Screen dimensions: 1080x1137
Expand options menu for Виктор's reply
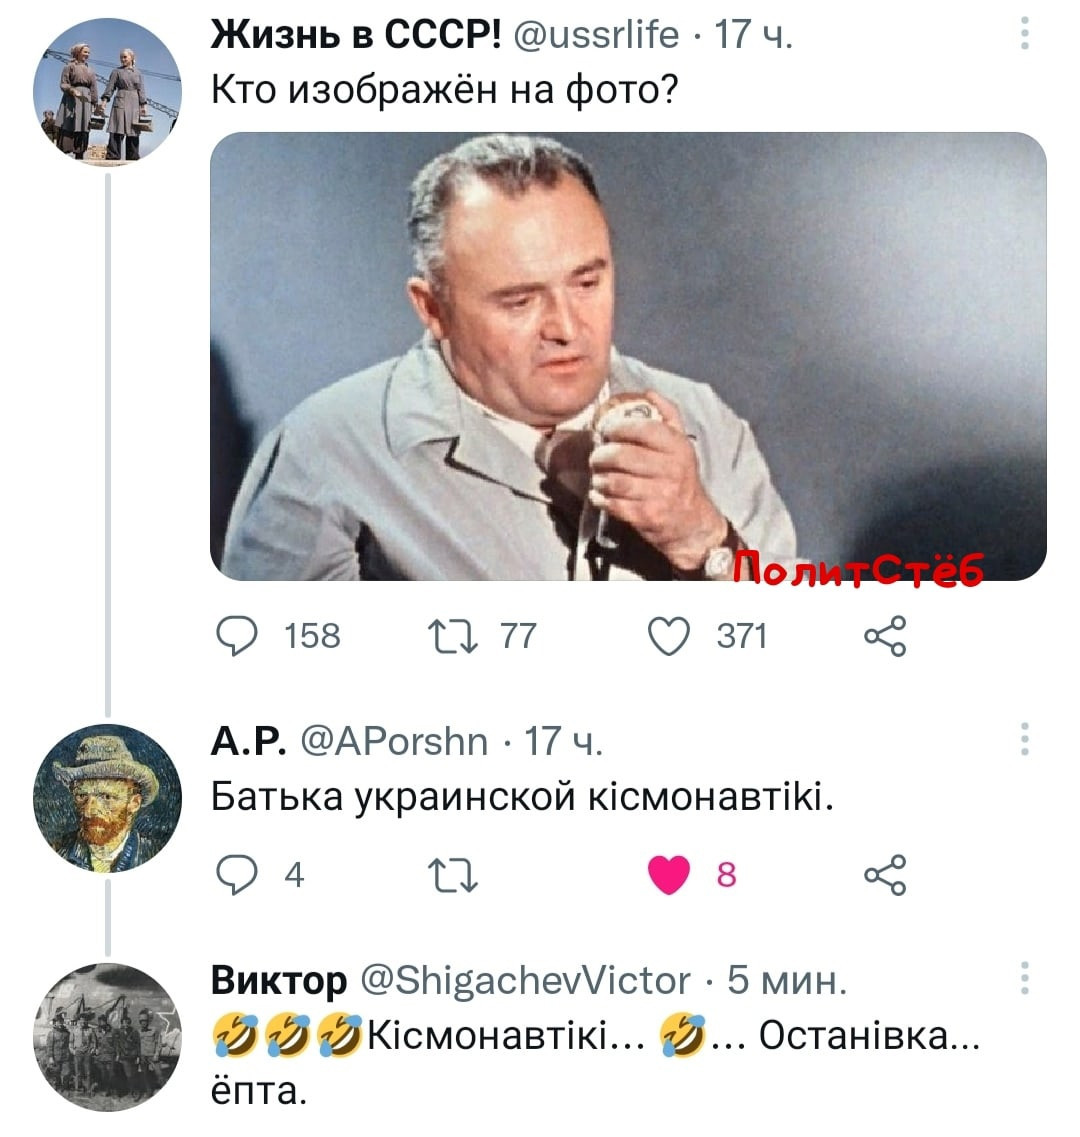pos(1024,978)
